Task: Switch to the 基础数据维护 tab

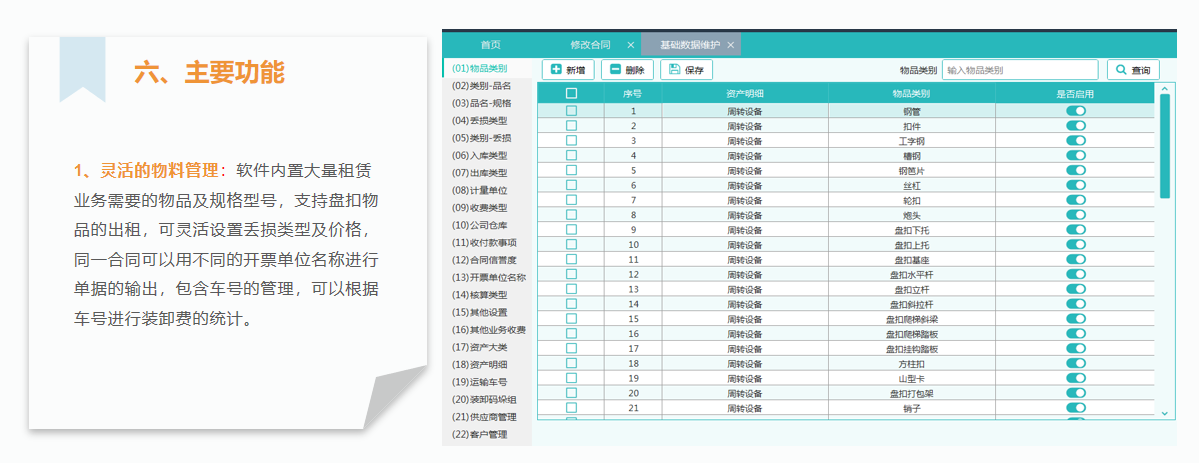Action: click(x=690, y=45)
